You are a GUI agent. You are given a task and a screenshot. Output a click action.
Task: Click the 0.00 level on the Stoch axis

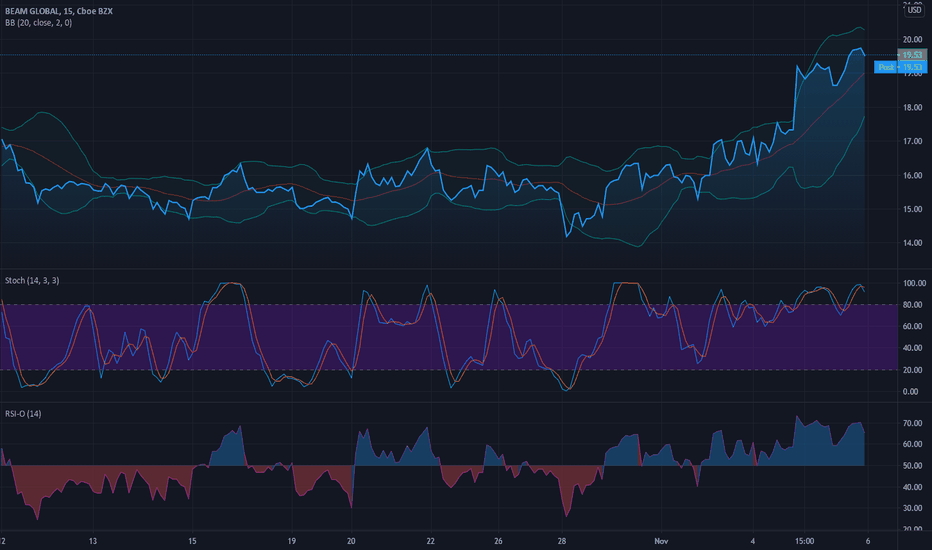tap(910, 391)
